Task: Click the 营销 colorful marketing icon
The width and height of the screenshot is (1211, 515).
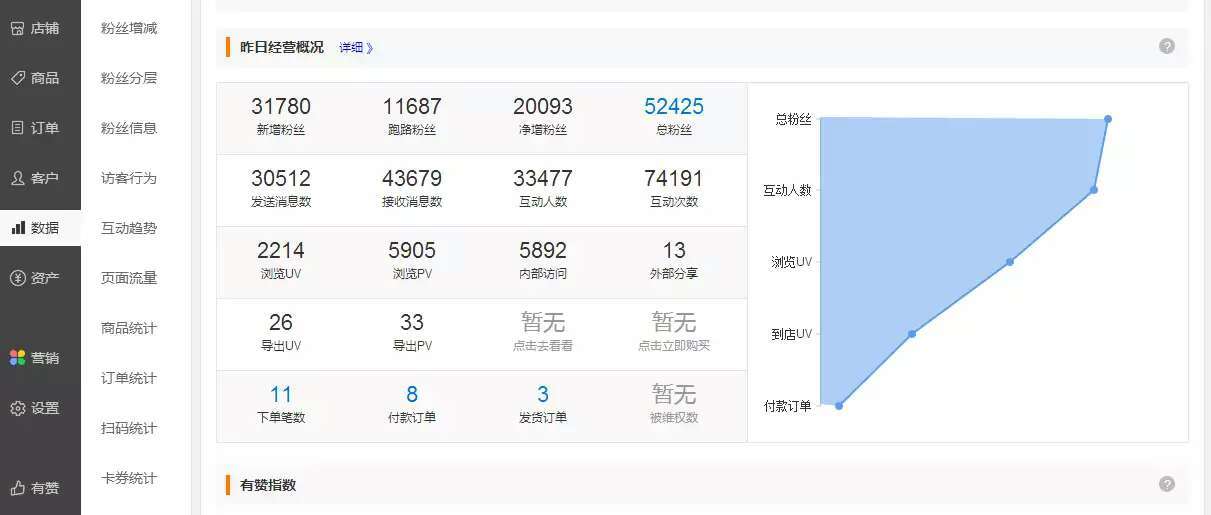Action: pyautogui.click(x=17, y=358)
